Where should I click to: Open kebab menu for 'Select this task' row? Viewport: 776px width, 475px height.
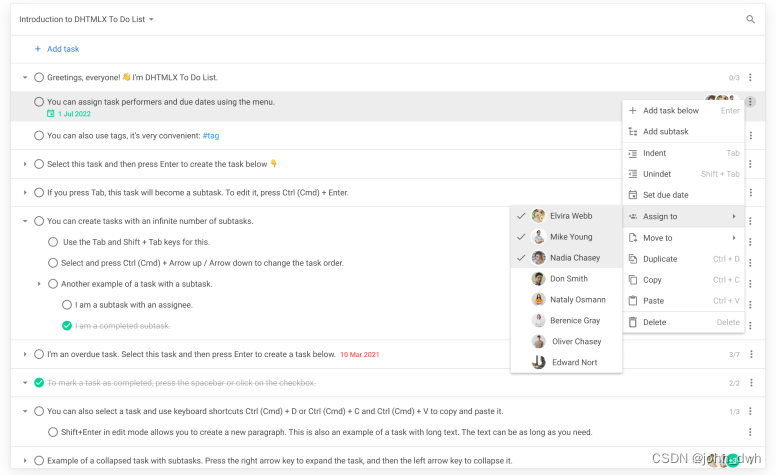click(x=750, y=164)
